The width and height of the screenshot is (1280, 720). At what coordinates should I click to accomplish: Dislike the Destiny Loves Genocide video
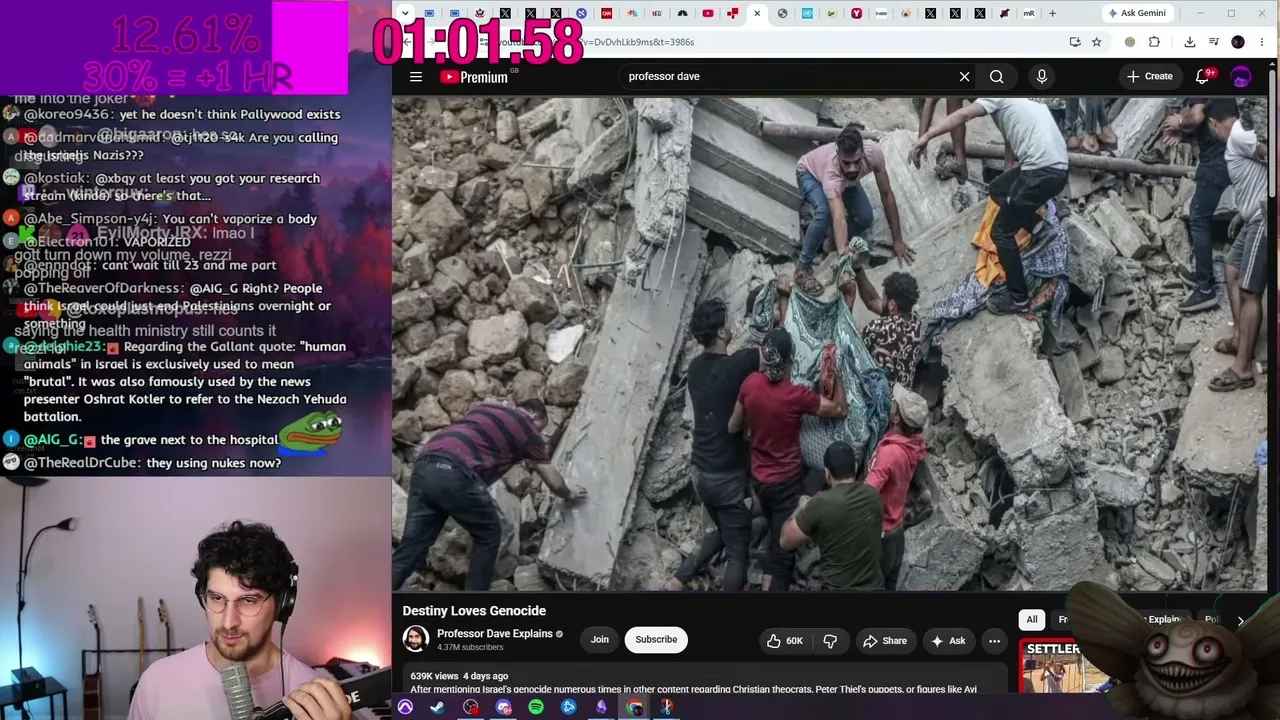(x=830, y=641)
